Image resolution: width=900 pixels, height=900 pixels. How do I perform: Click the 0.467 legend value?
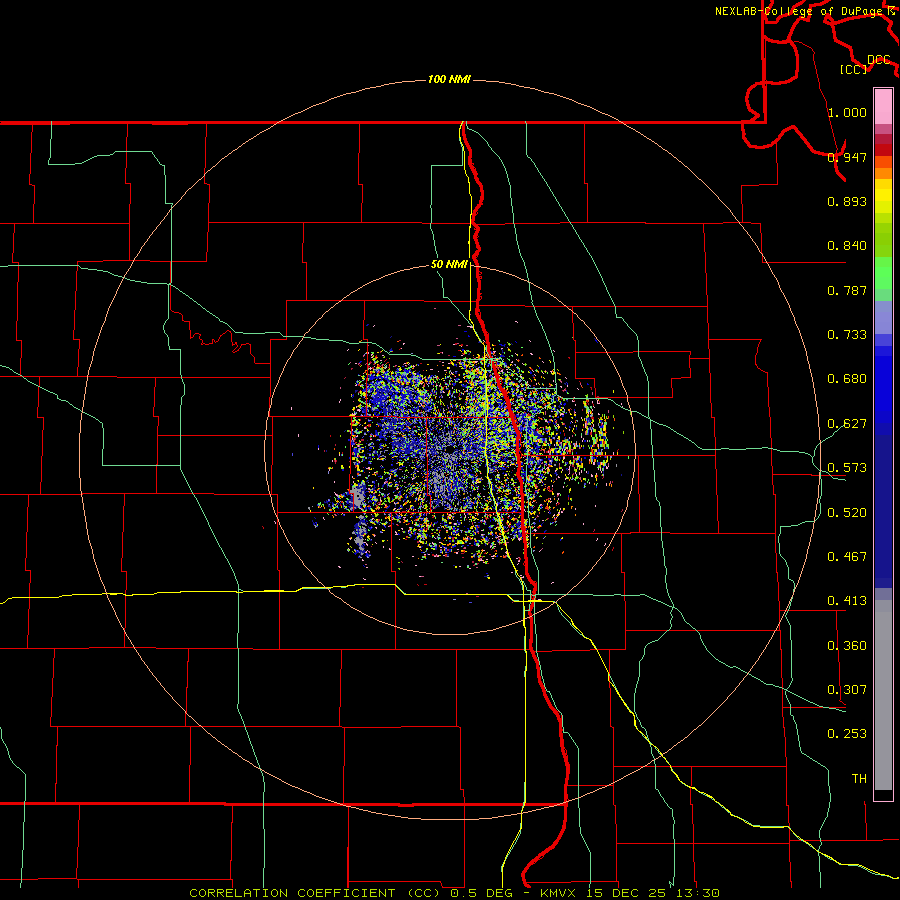tap(847, 557)
